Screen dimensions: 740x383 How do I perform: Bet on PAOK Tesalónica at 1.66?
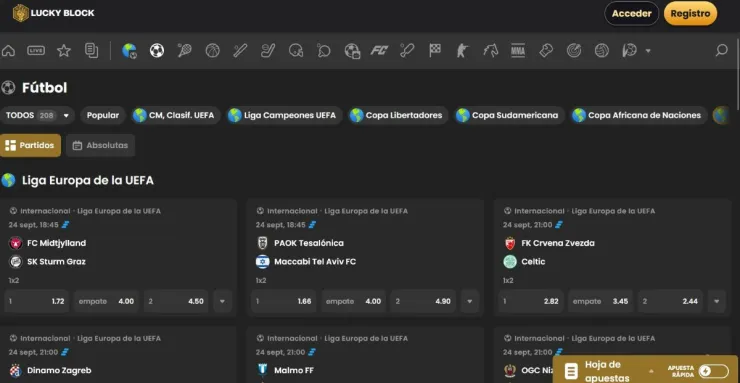pos(284,301)
